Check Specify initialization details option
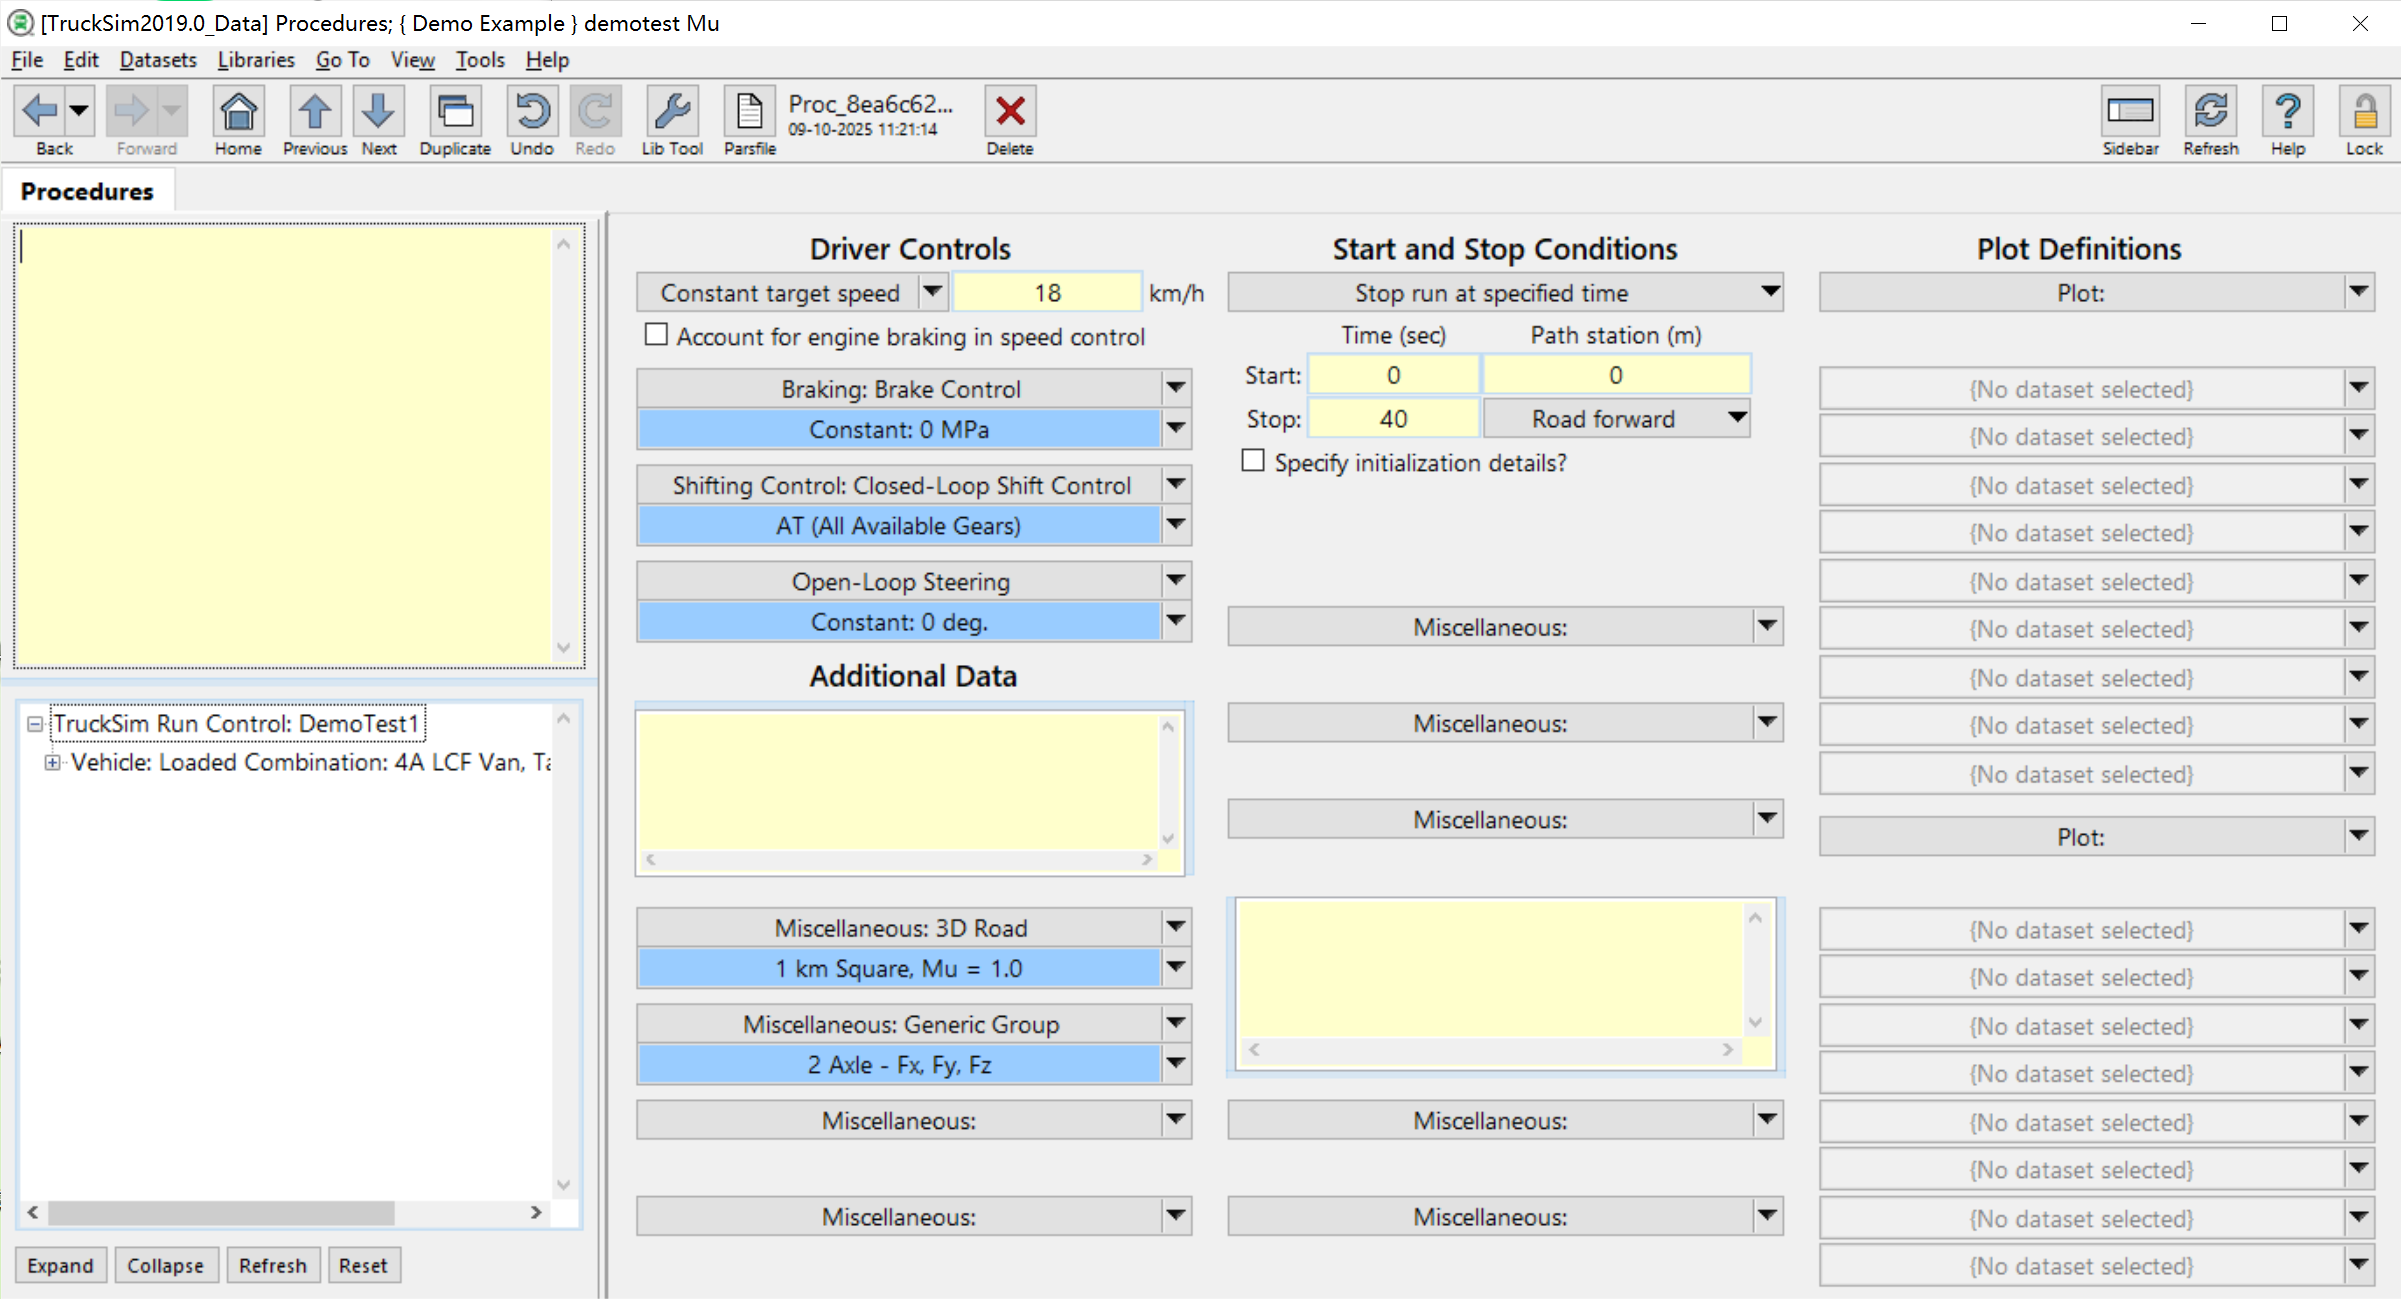The width and height of the screenshot is (2401, 1299). point(1252,461)
